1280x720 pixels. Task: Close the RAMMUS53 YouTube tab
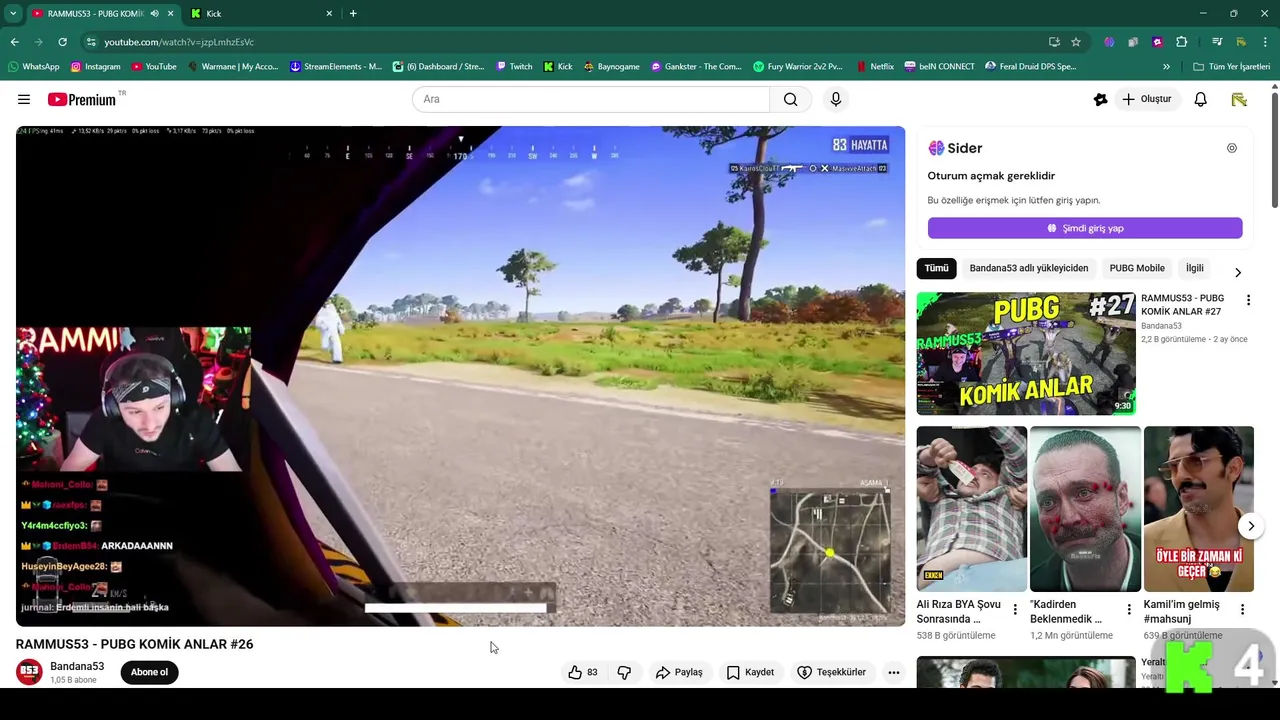[170, 13]
